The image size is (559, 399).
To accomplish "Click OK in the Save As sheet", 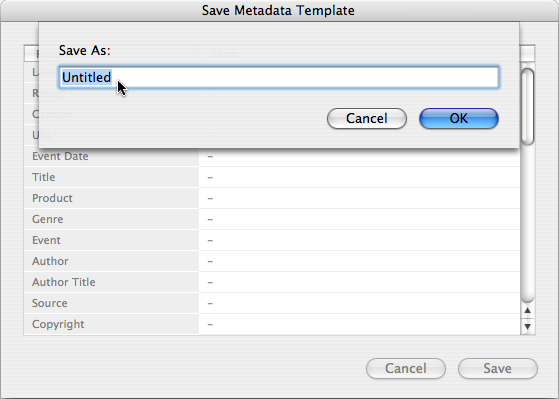I will click(x=459, y=118).
